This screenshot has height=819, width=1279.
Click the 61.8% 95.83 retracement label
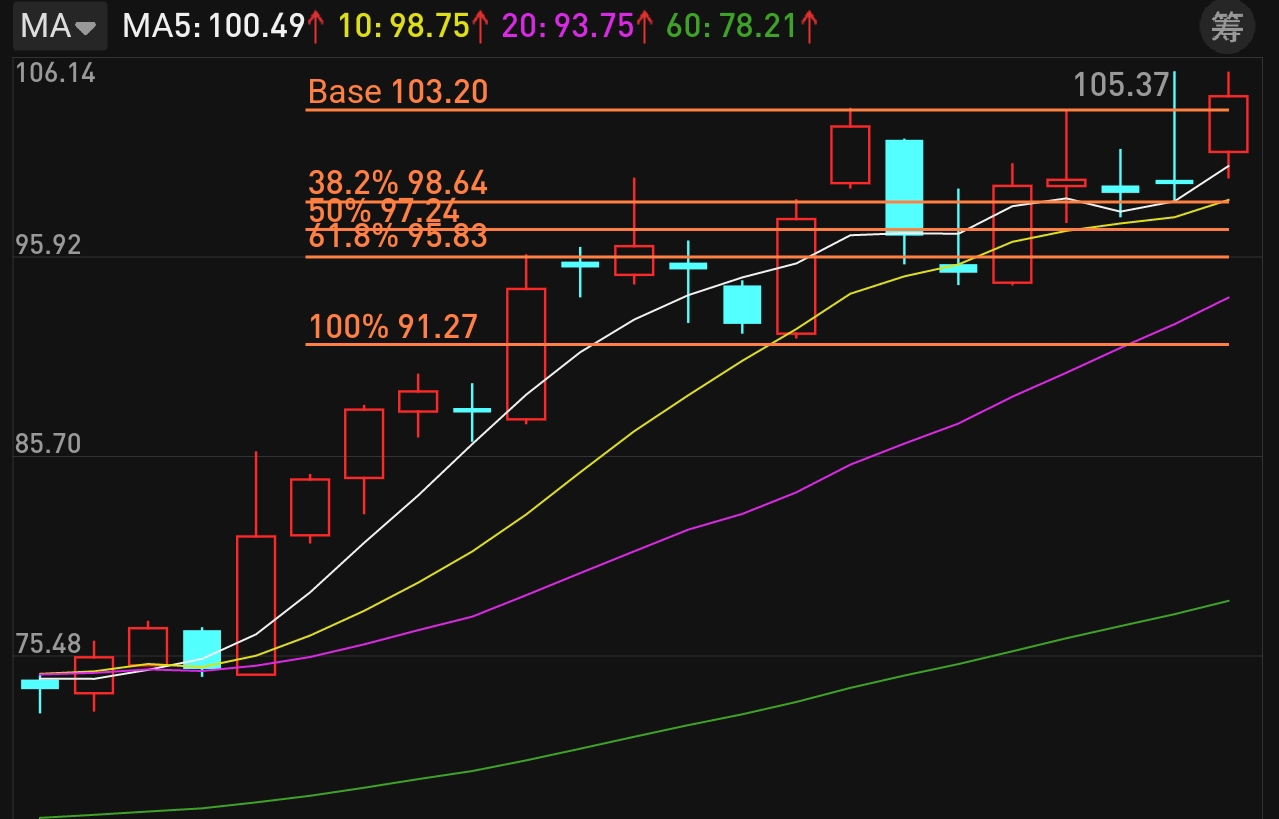(x=398, y=236)
